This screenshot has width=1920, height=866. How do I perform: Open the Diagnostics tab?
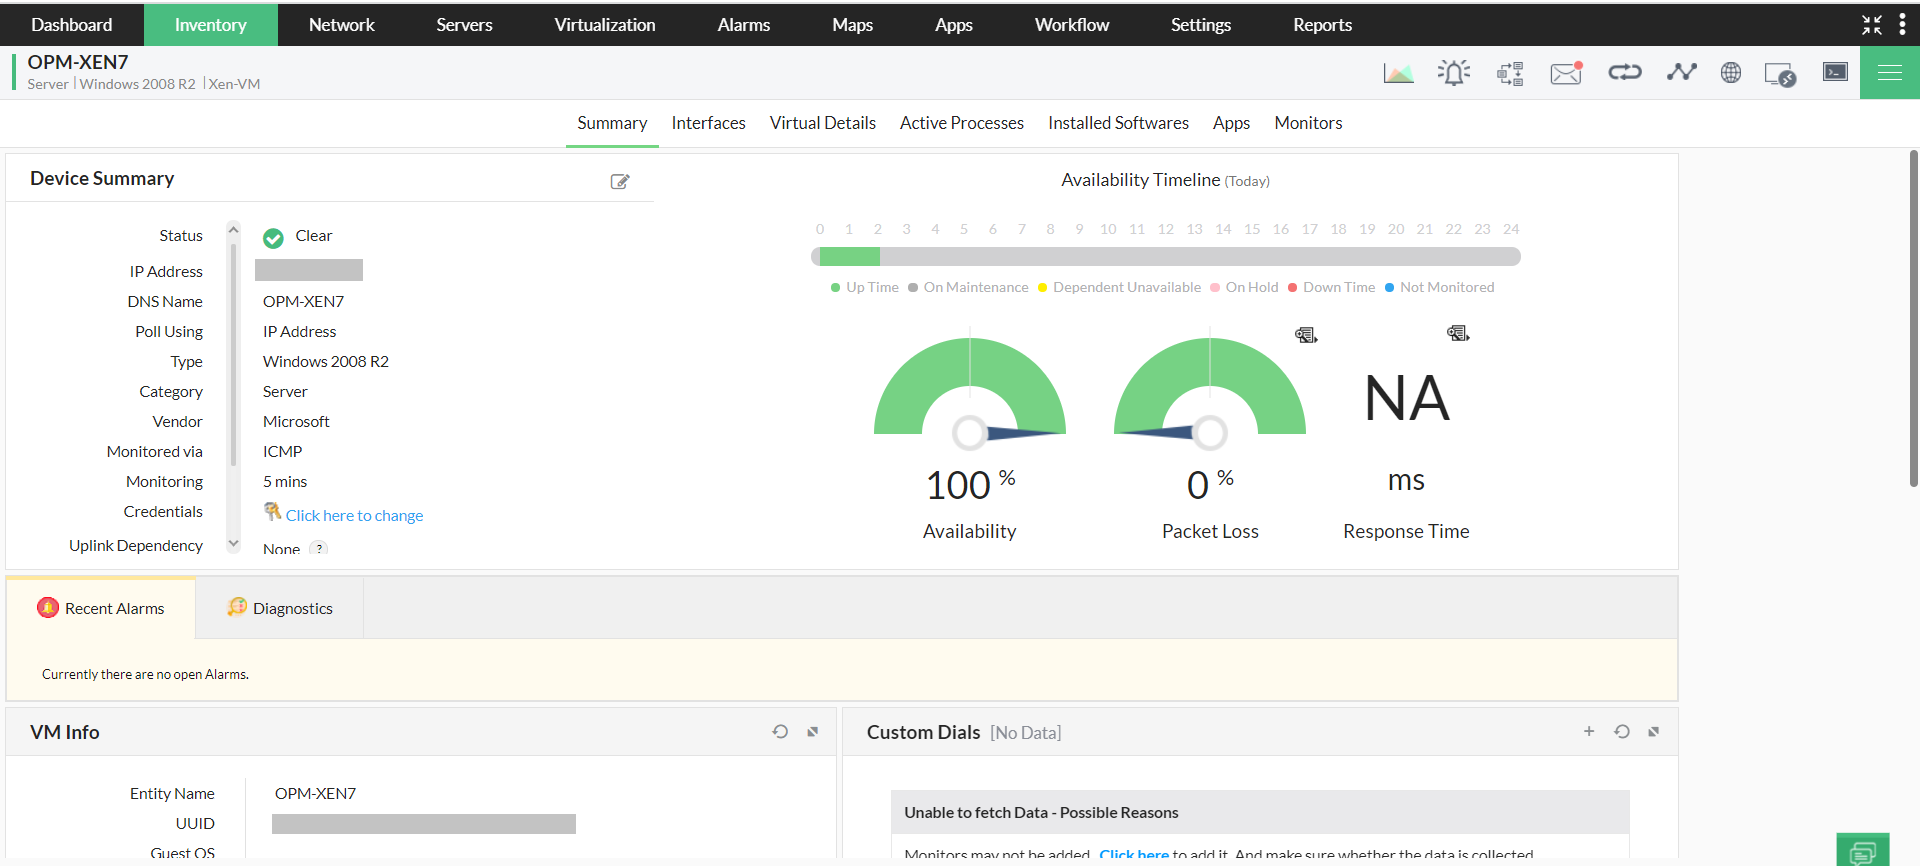(x=280, y=608)
